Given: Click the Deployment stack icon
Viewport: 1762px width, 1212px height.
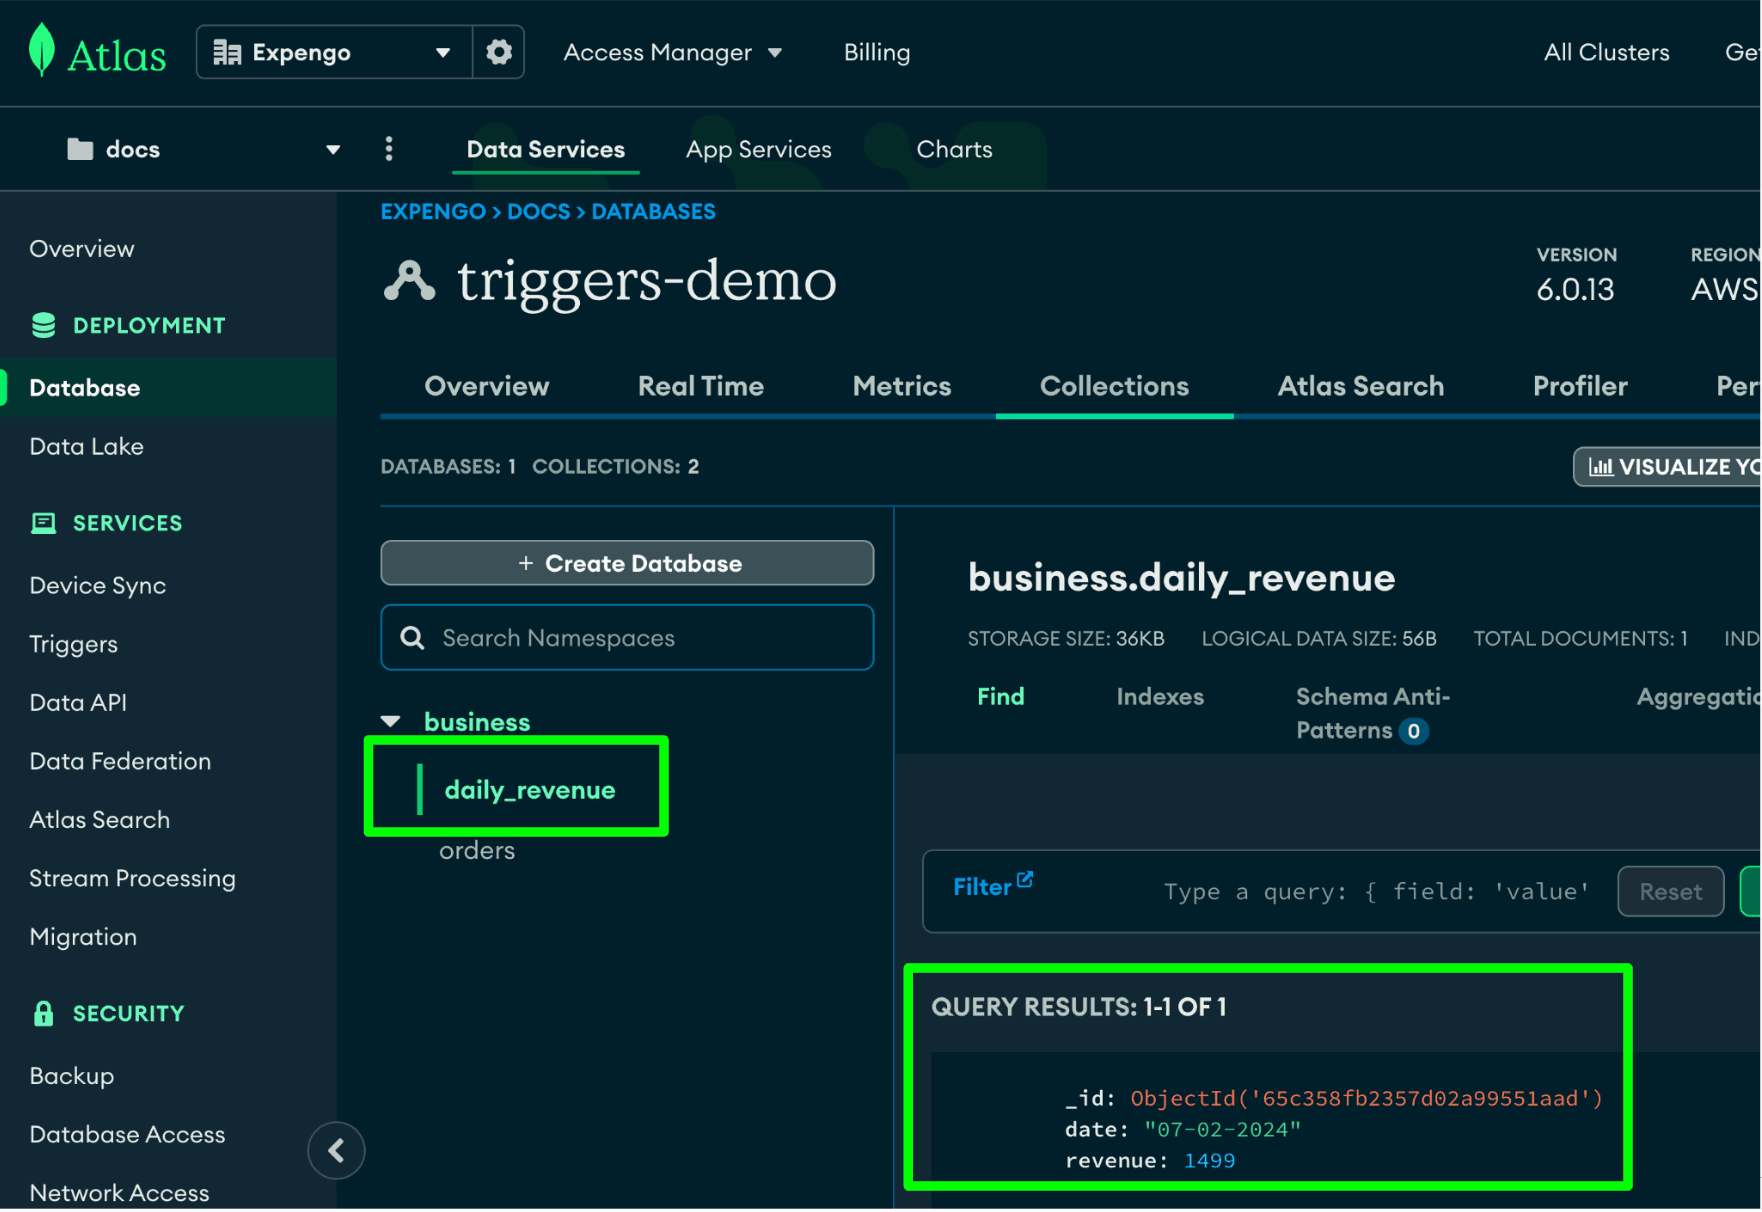Looking at the screenshot, I should tap(43, 326).
